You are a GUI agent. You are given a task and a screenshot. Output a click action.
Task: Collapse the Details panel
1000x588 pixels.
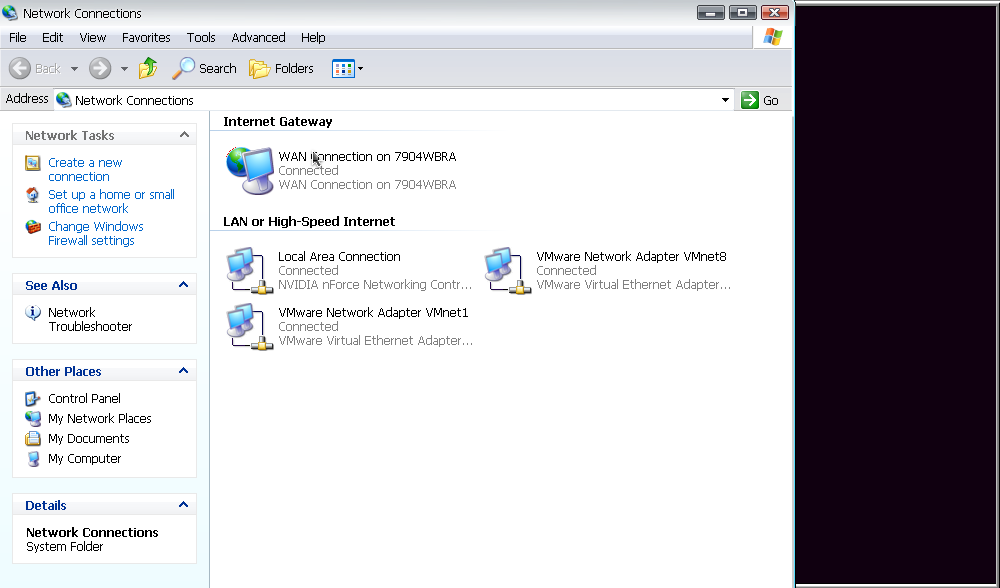click(x=184, y=504)
